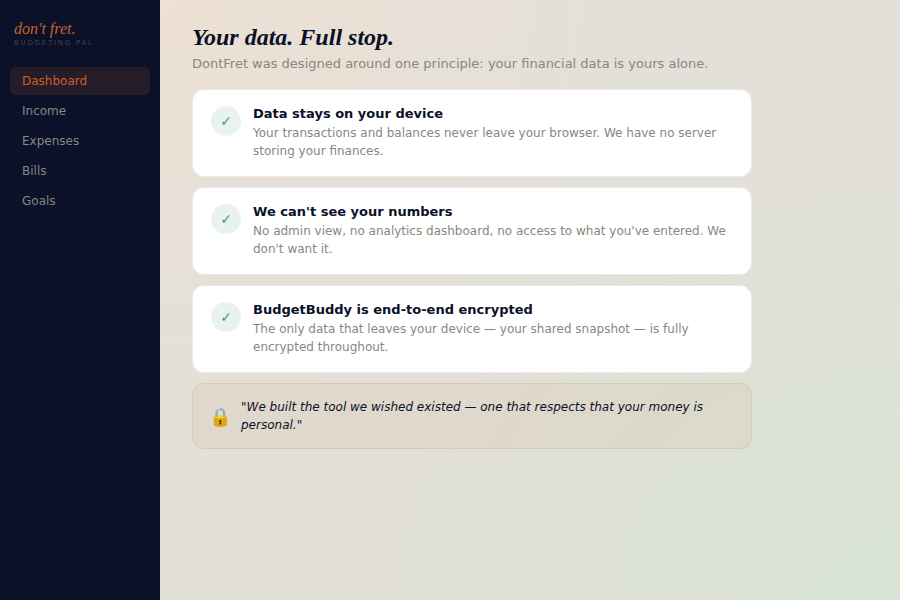Click the "don't fret." logo in the sidebar
This screenshot has width=900, height=600.
(45, 29)
